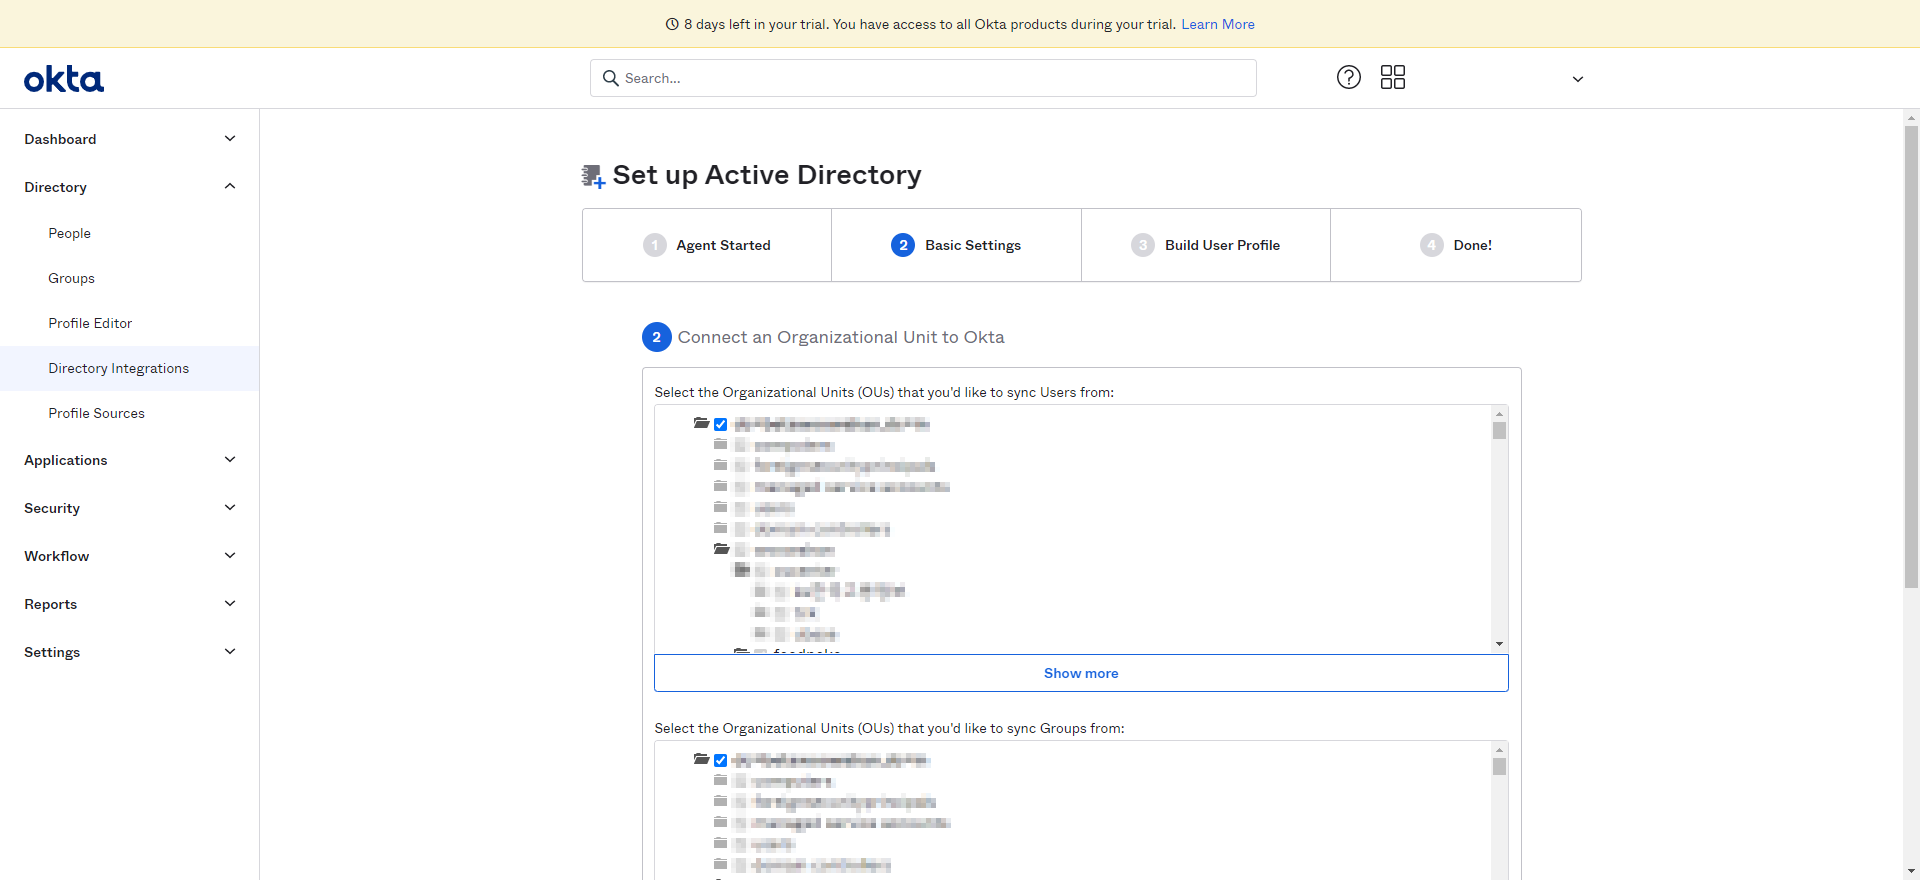Open Profile Editor in sidebar
Viewport: 1920px width, 880px height.
90,323
